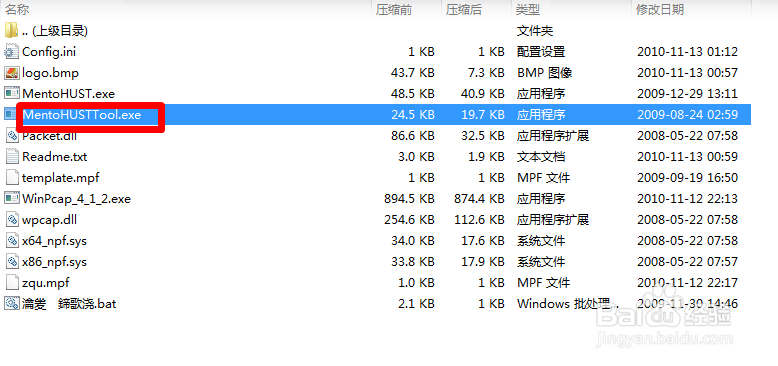Select the logo.bmp file name

[x=51, y=73]
